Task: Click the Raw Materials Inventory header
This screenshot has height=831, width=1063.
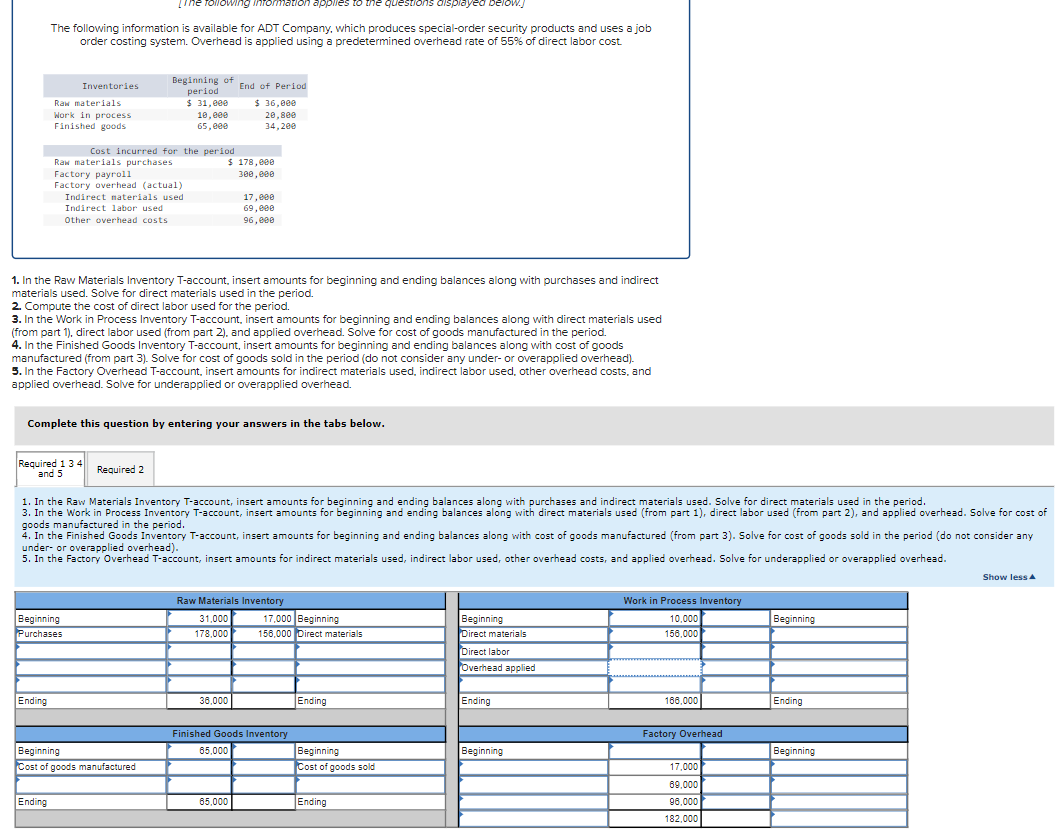Action: coord(230,601)
